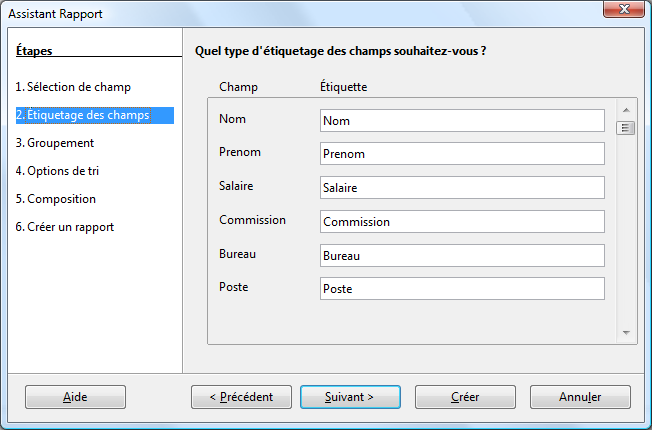
Task: Edit the Prenom label text field
Action: point(462,154)
